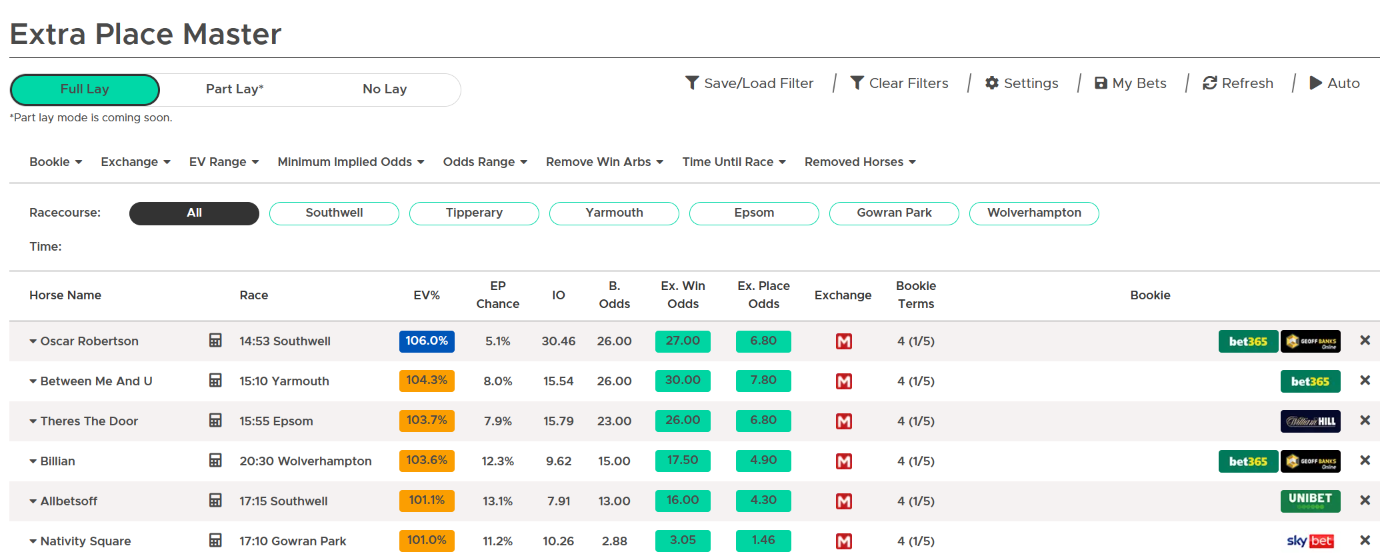Filter by Wolverhampton racecourse

[x=1034, y=213]
